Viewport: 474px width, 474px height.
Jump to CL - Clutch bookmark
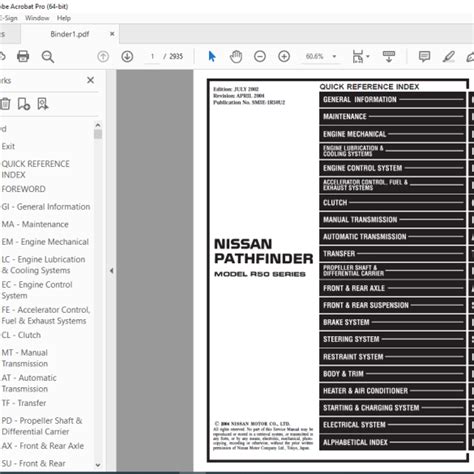pos(21,335)
